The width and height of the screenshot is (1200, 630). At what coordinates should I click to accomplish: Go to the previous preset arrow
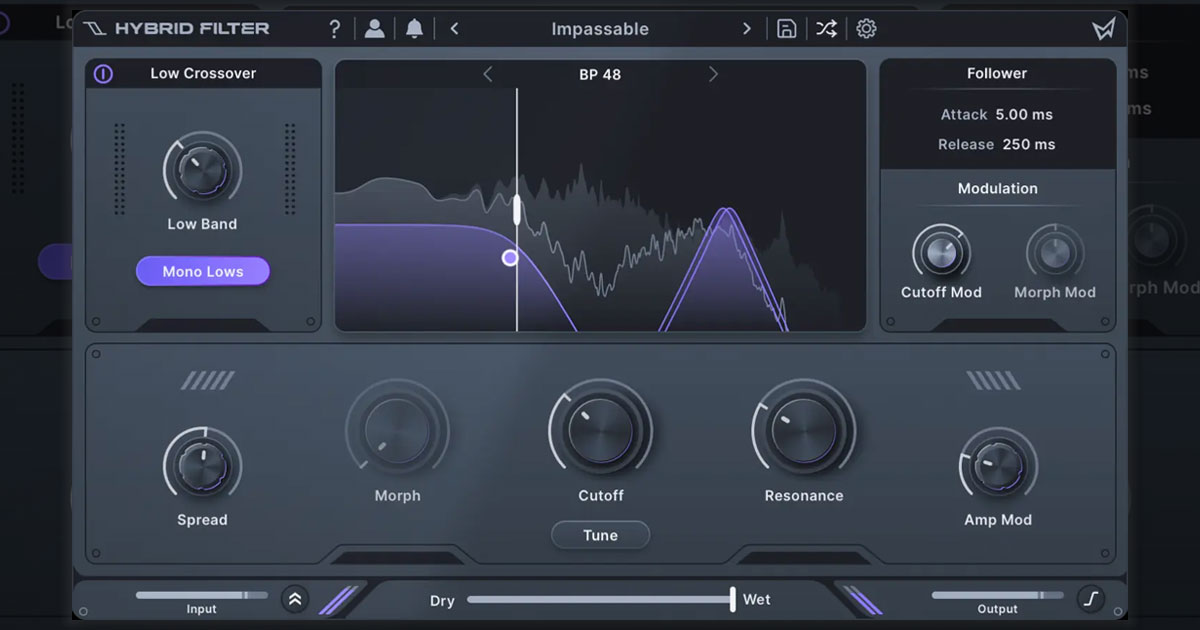click(454, 29)
